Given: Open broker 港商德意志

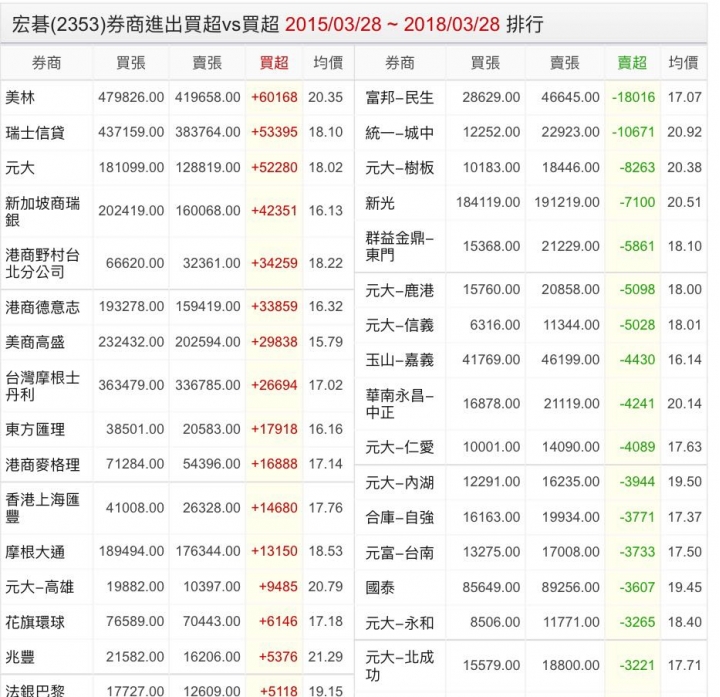Looking at the screenshot, I should click(43, 307).
